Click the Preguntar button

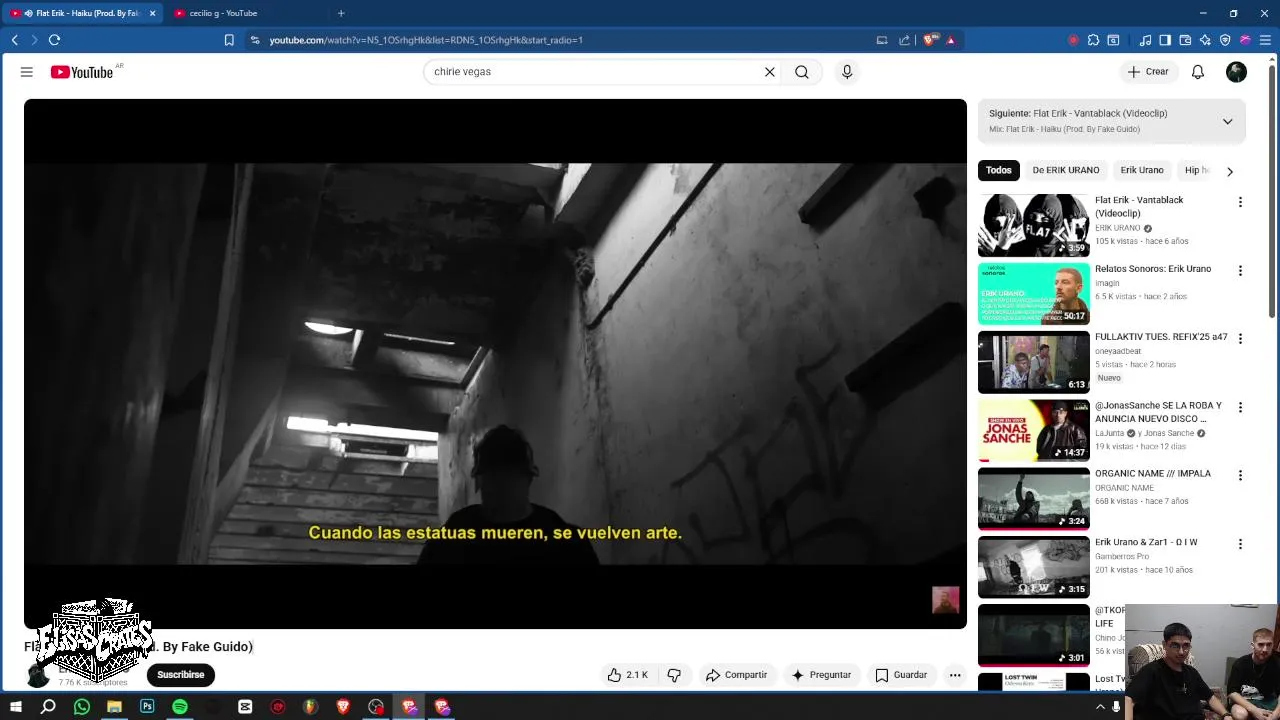click(x=821, y=675)
